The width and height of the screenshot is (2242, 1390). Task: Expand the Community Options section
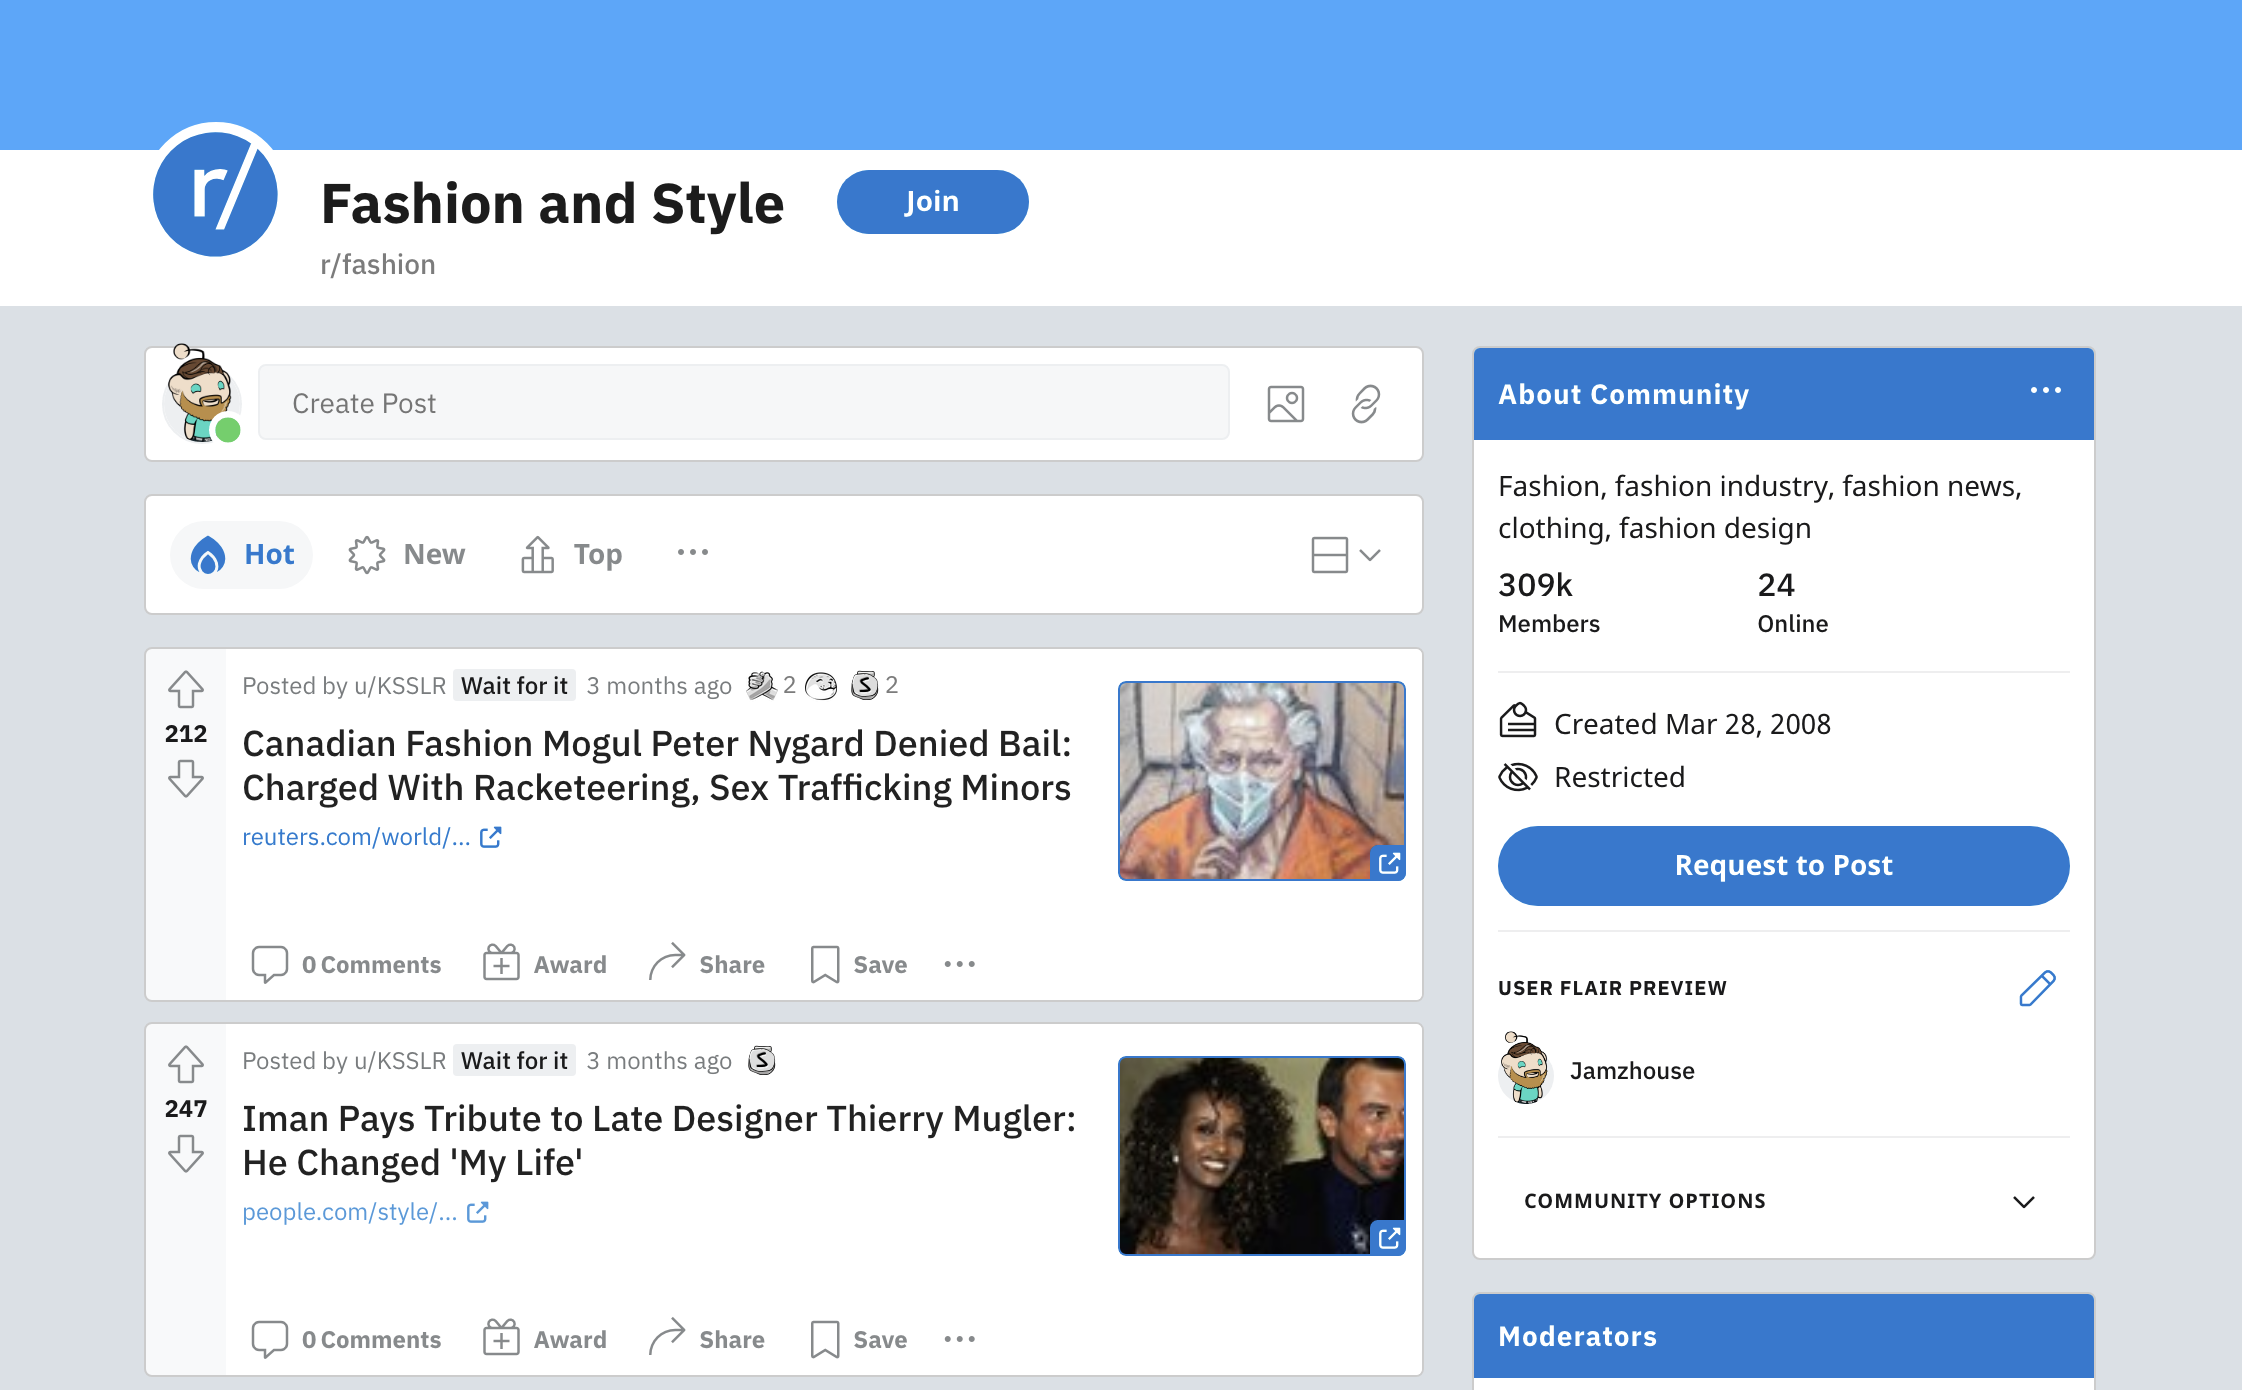pos(2023,1201)
